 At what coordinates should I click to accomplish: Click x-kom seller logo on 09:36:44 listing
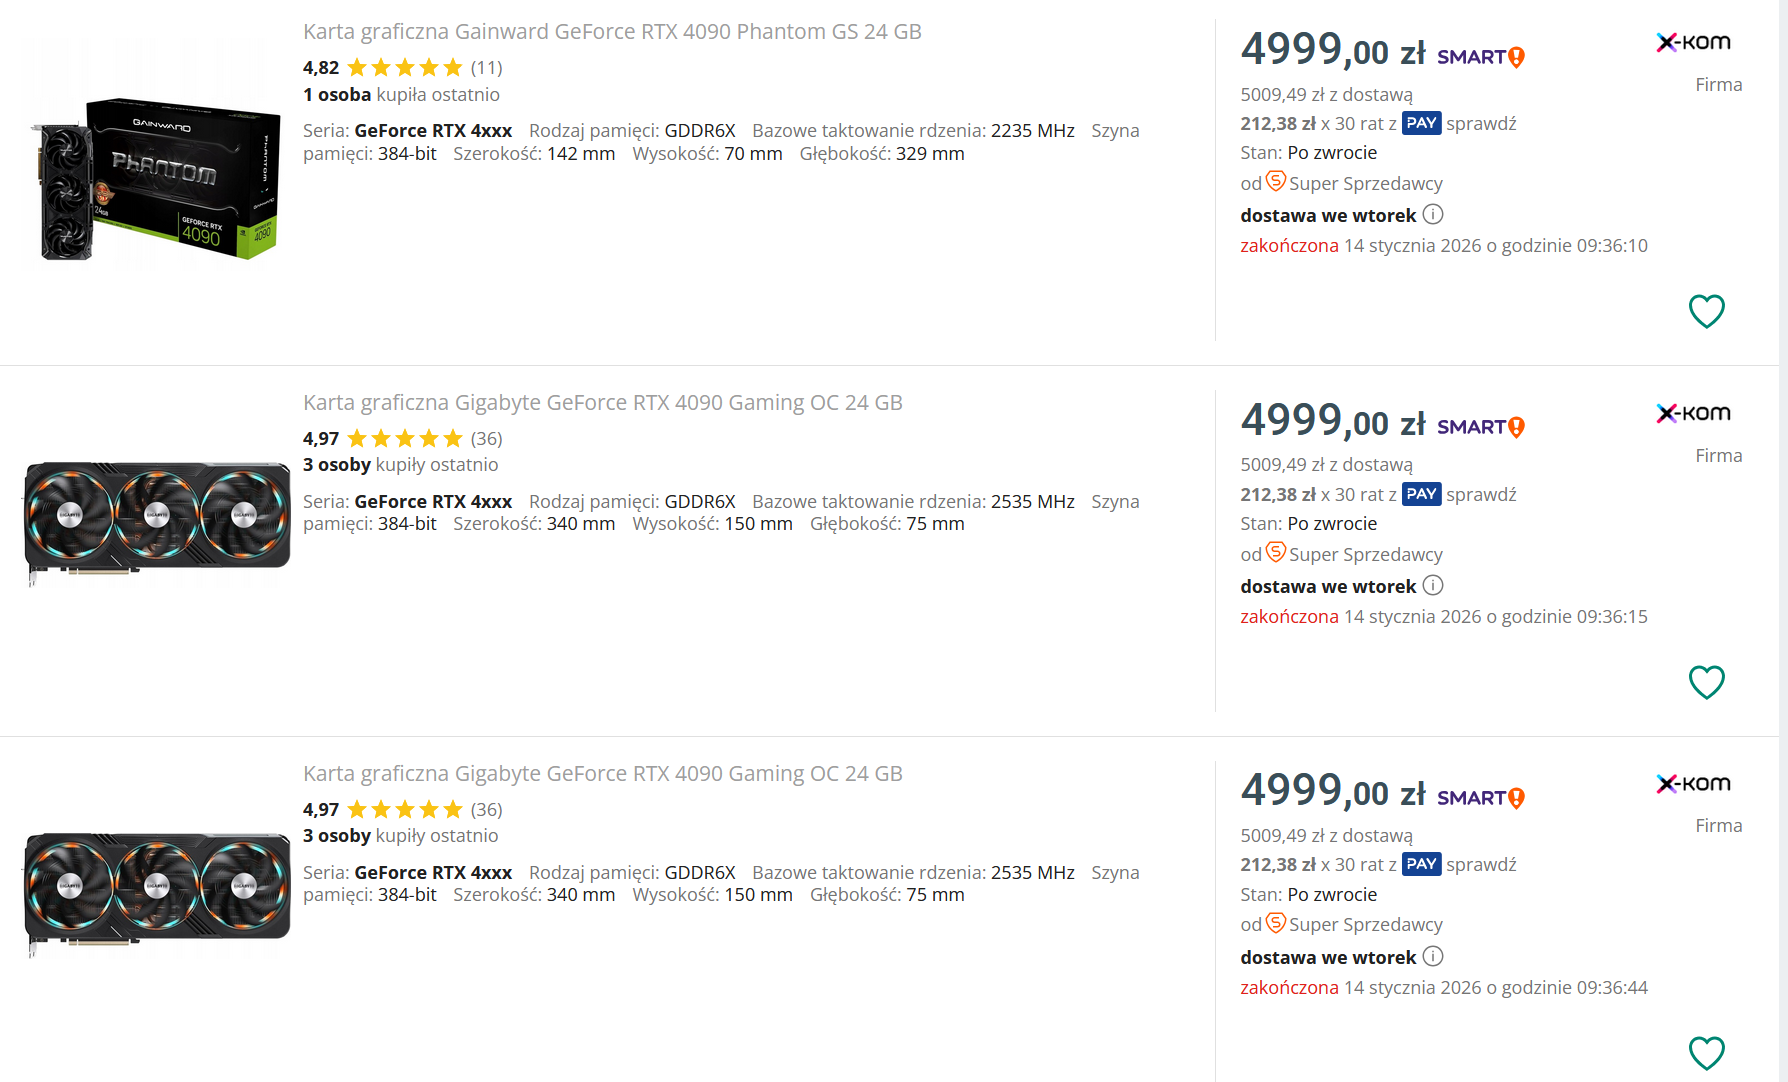click(1693, 784)
